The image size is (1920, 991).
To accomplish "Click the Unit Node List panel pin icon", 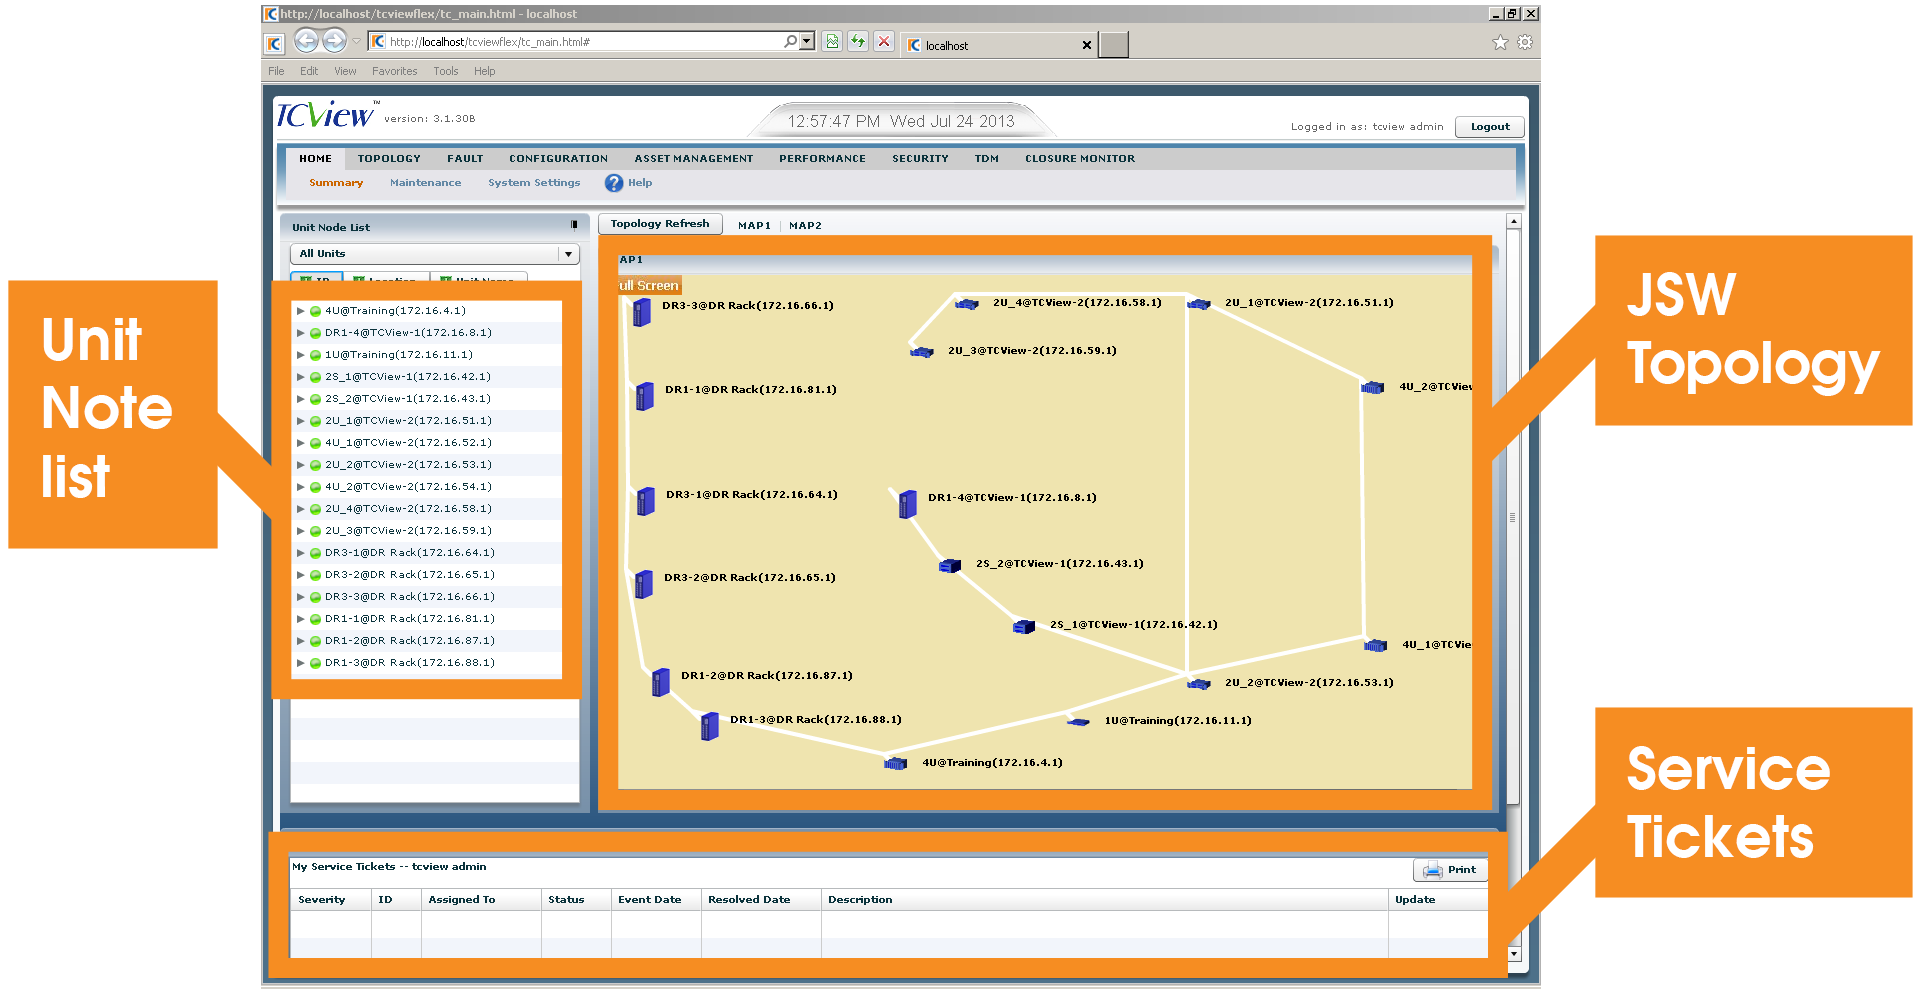I will (x=574, y=225).
